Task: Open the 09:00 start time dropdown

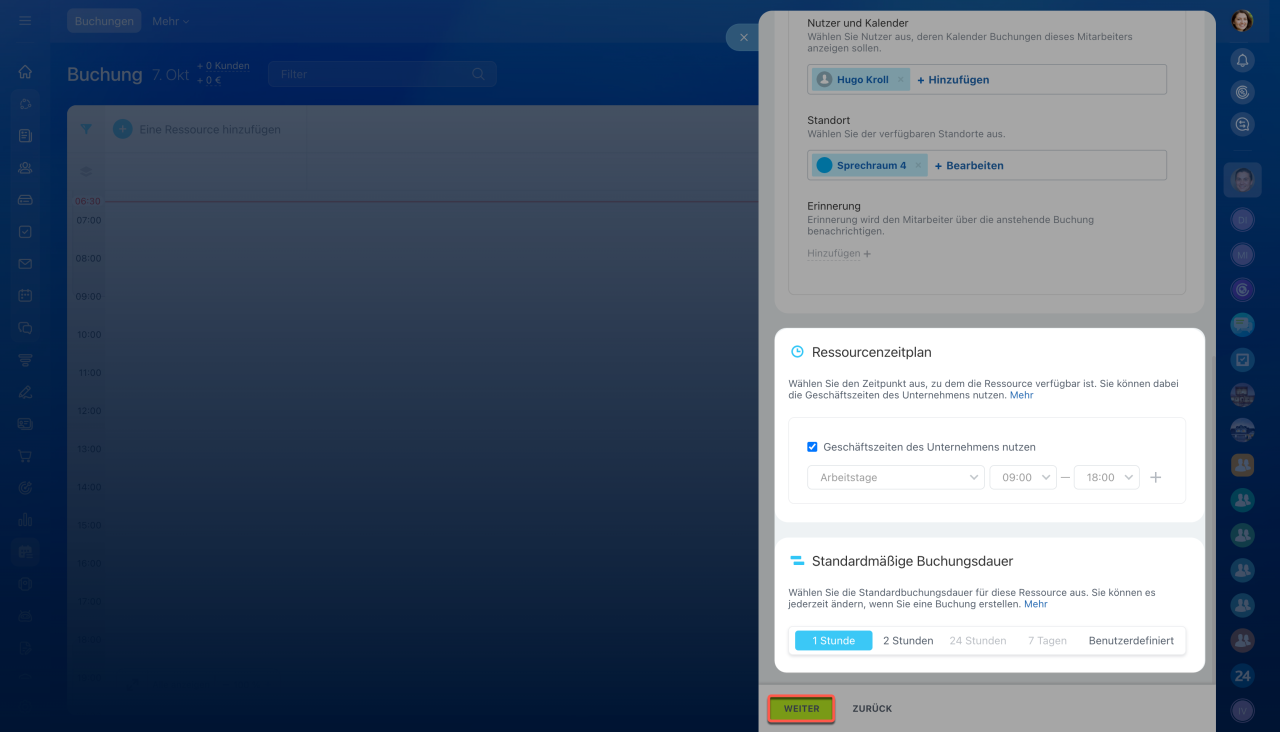Action: tap(1023, 478)
